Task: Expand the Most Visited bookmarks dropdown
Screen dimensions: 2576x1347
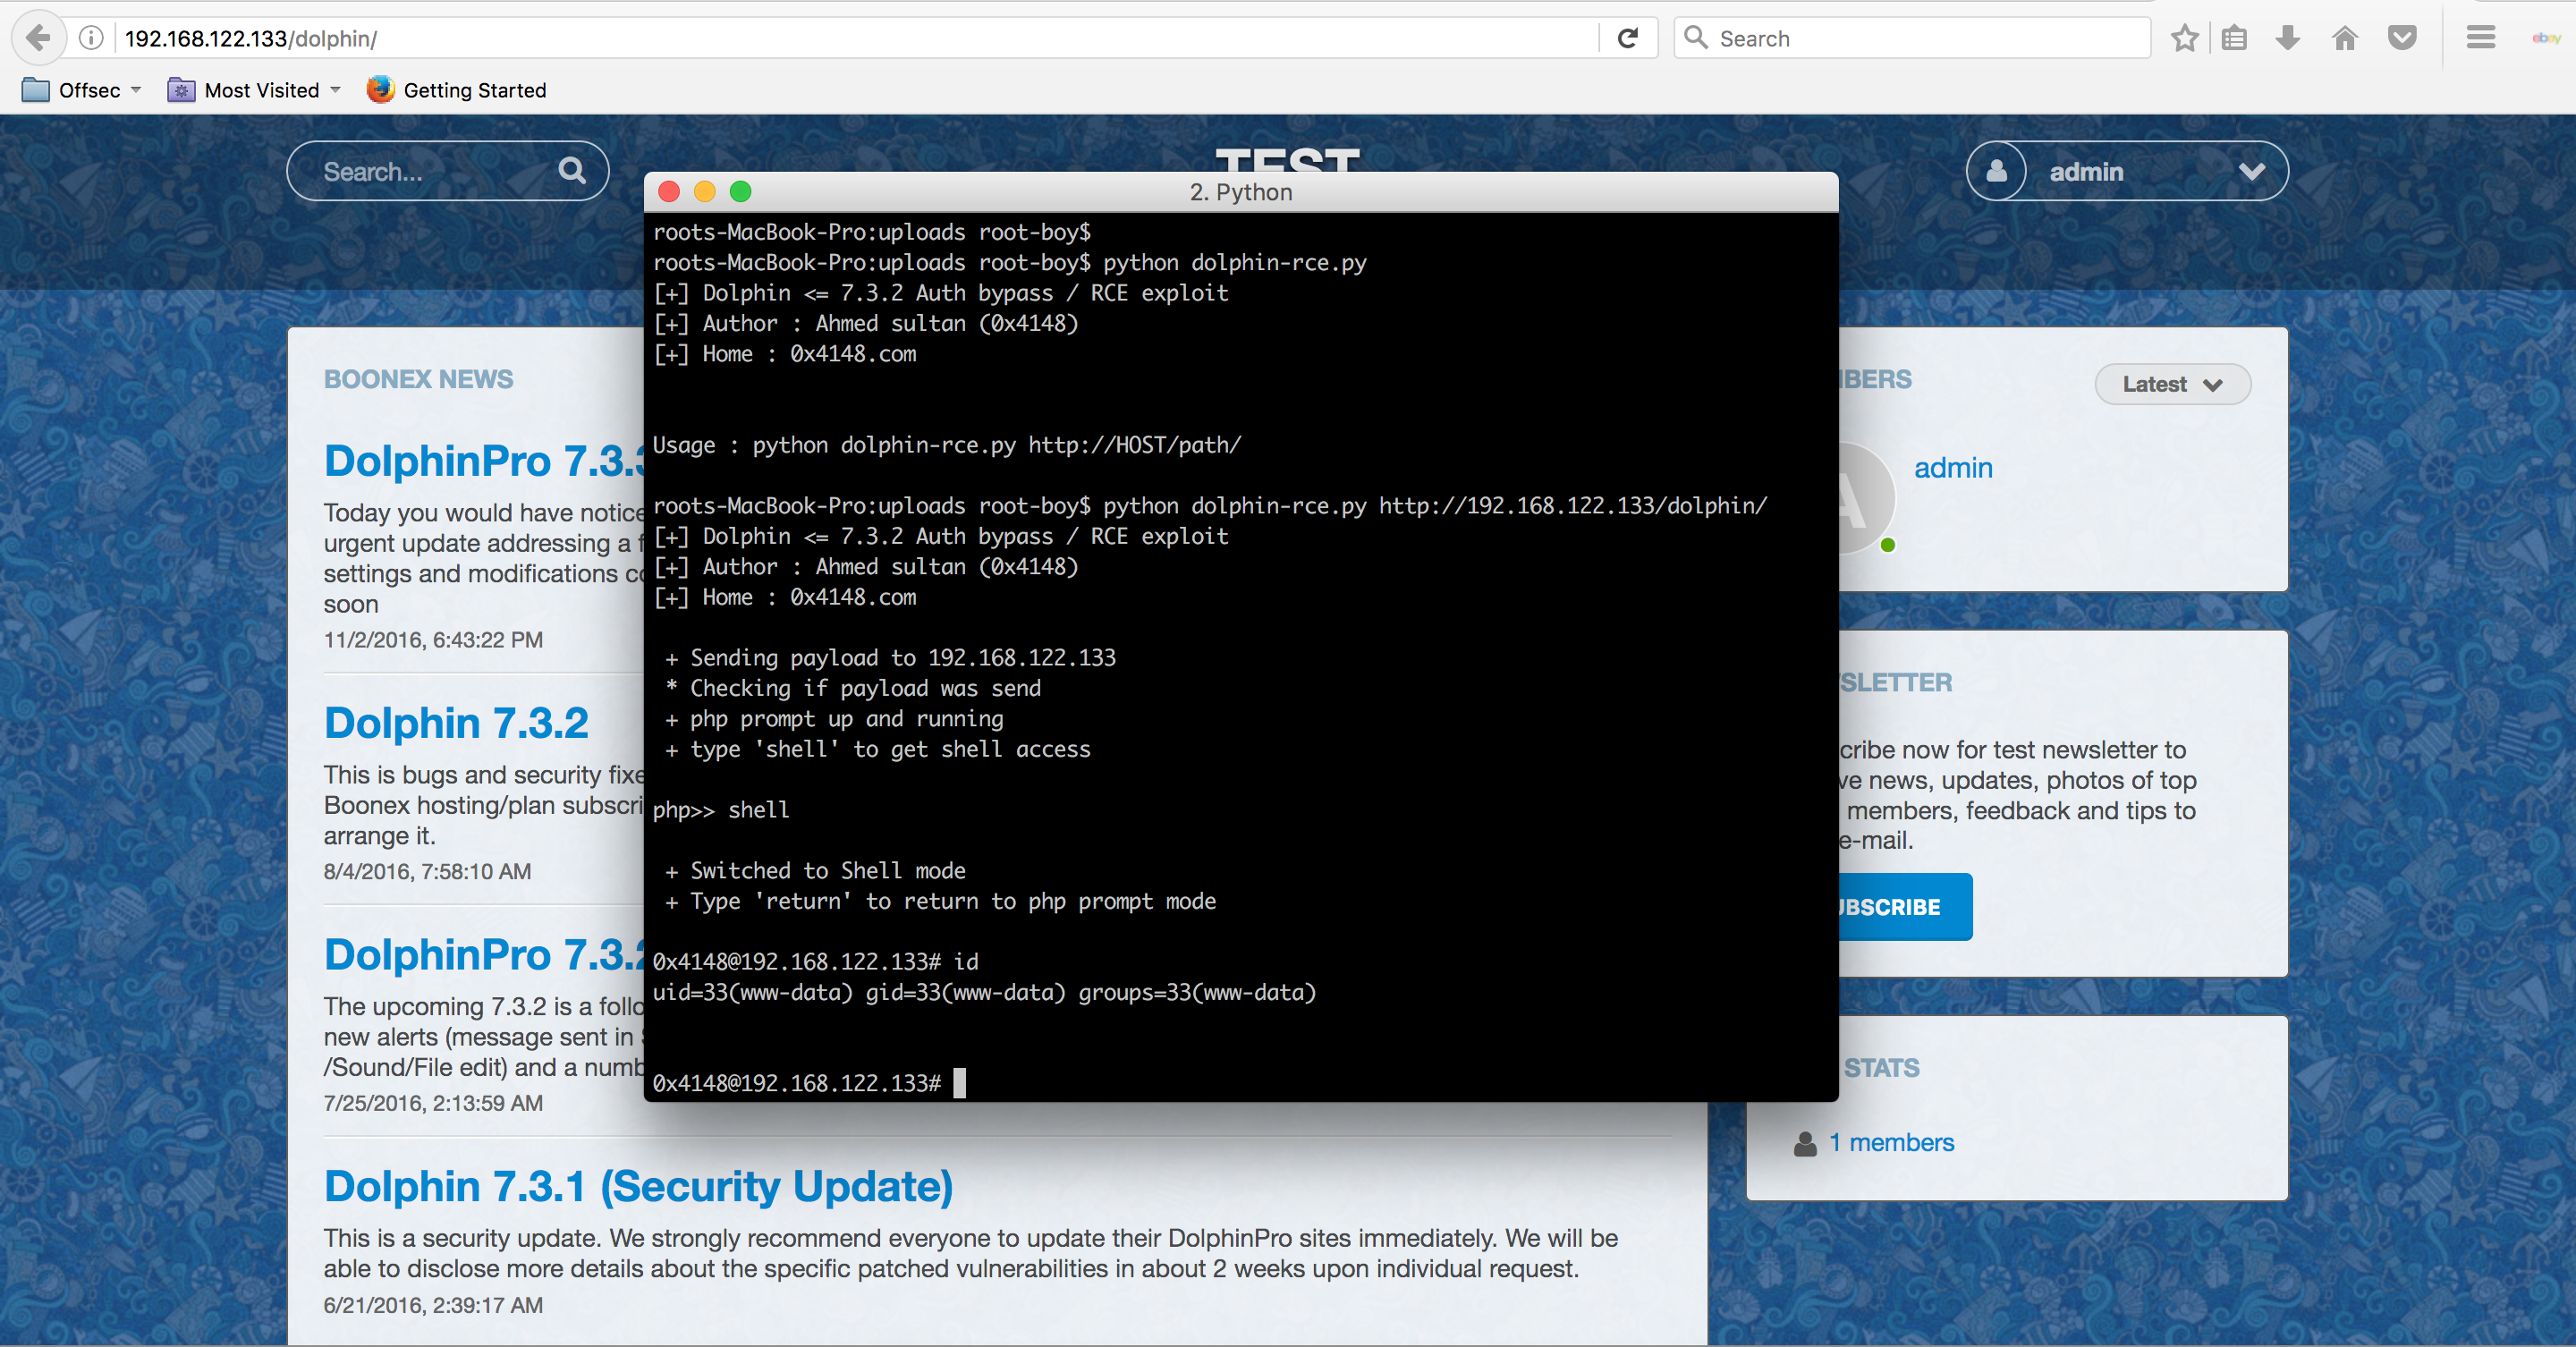Action: point(255,90)
